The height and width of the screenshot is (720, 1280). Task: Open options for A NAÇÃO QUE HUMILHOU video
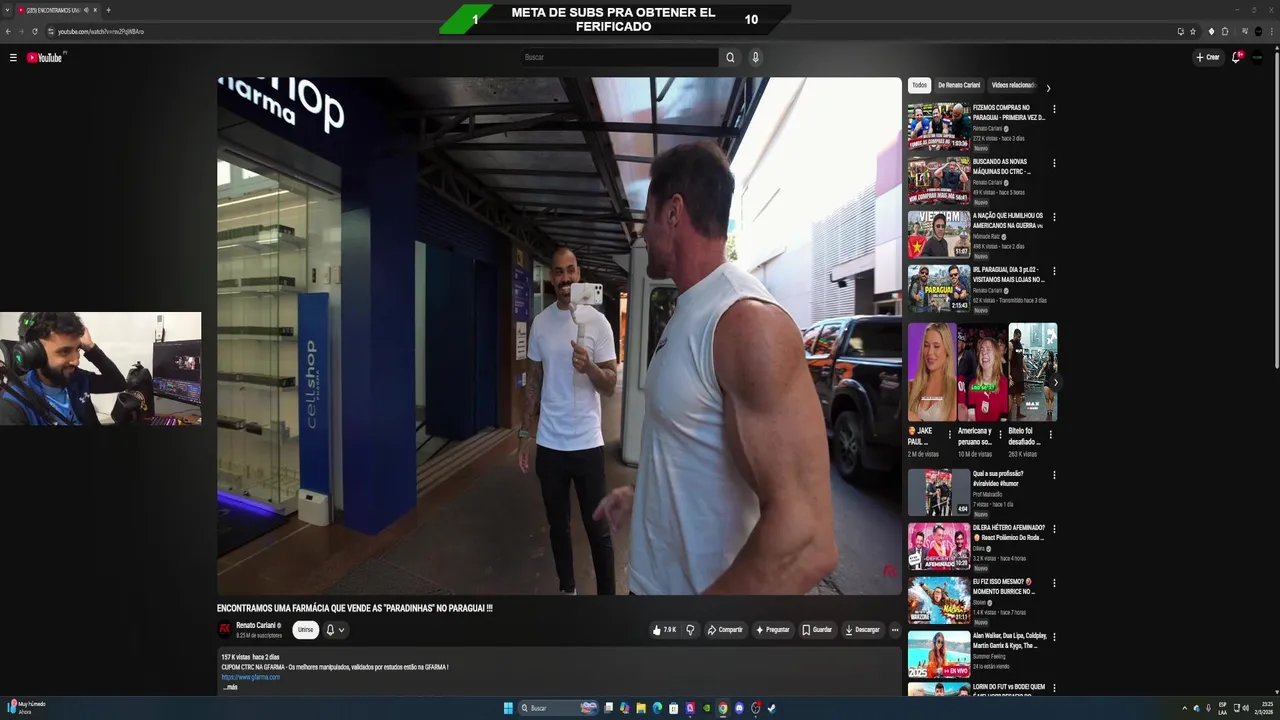pos(1054,217)
